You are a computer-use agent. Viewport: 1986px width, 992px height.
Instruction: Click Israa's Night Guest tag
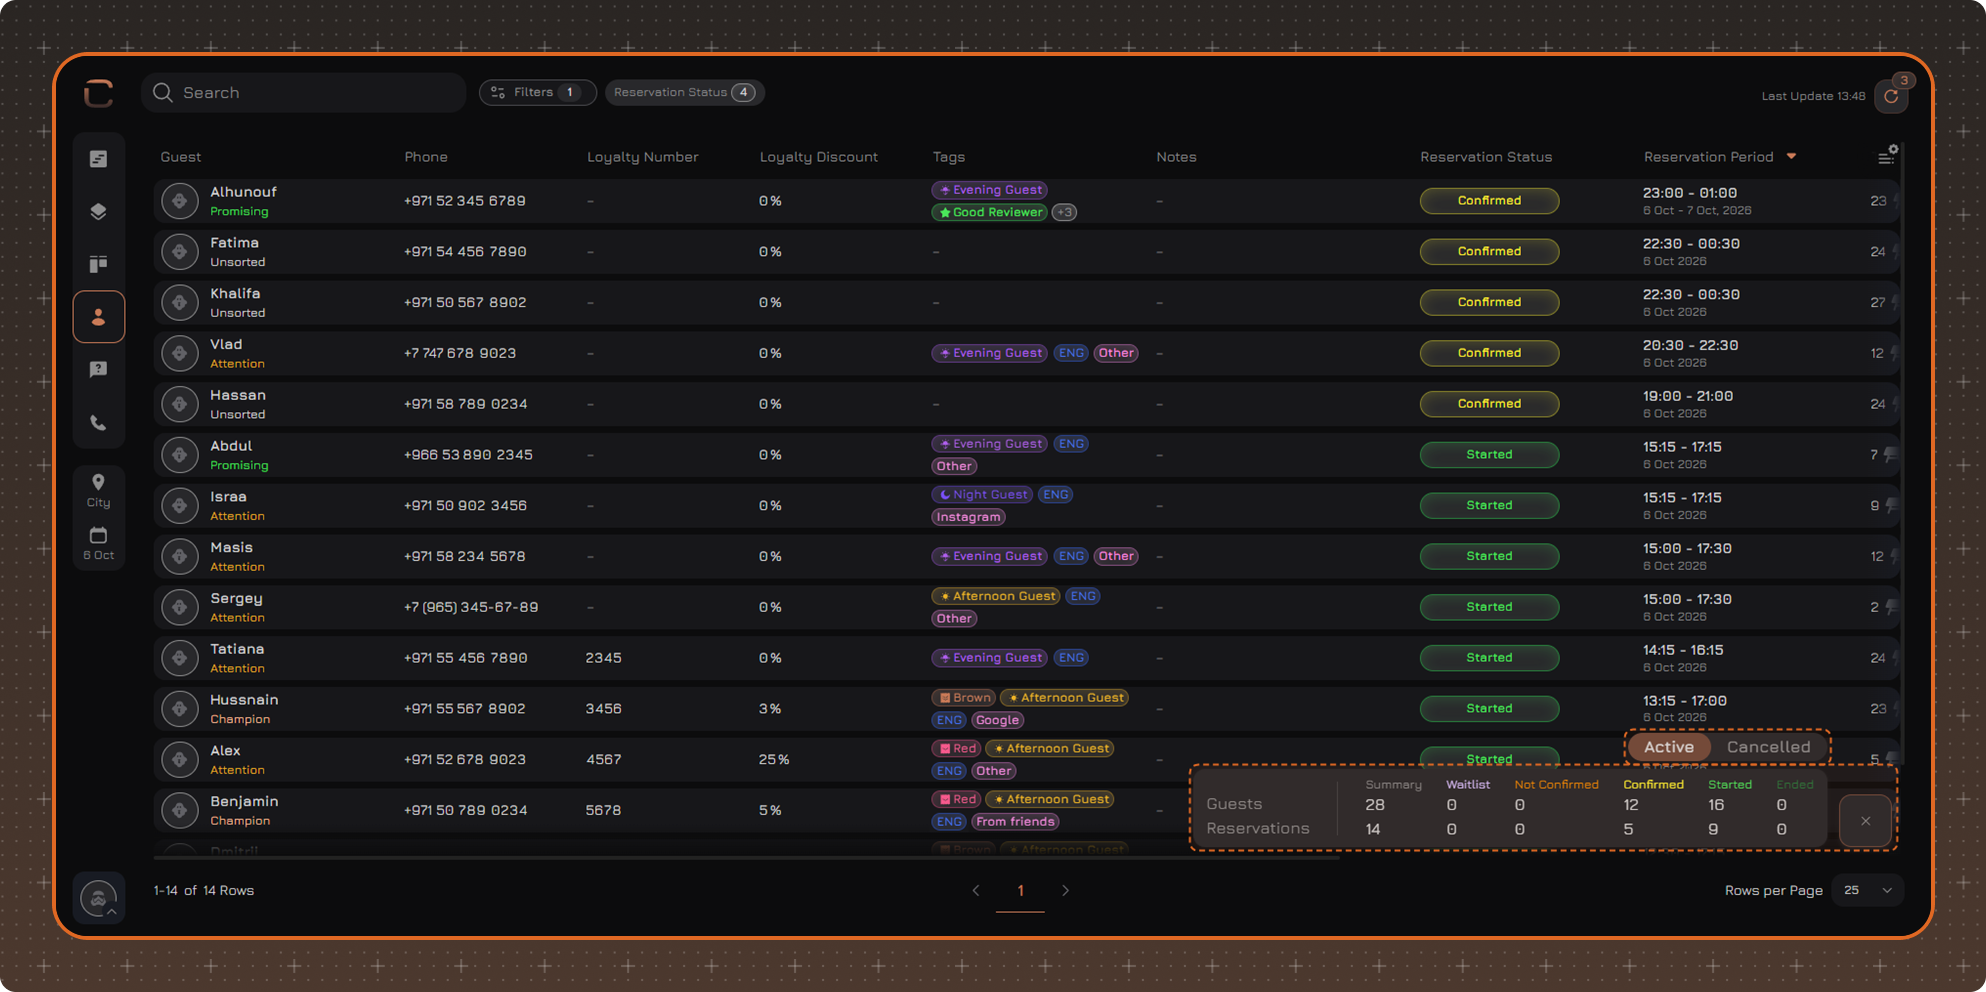[982, 494]
